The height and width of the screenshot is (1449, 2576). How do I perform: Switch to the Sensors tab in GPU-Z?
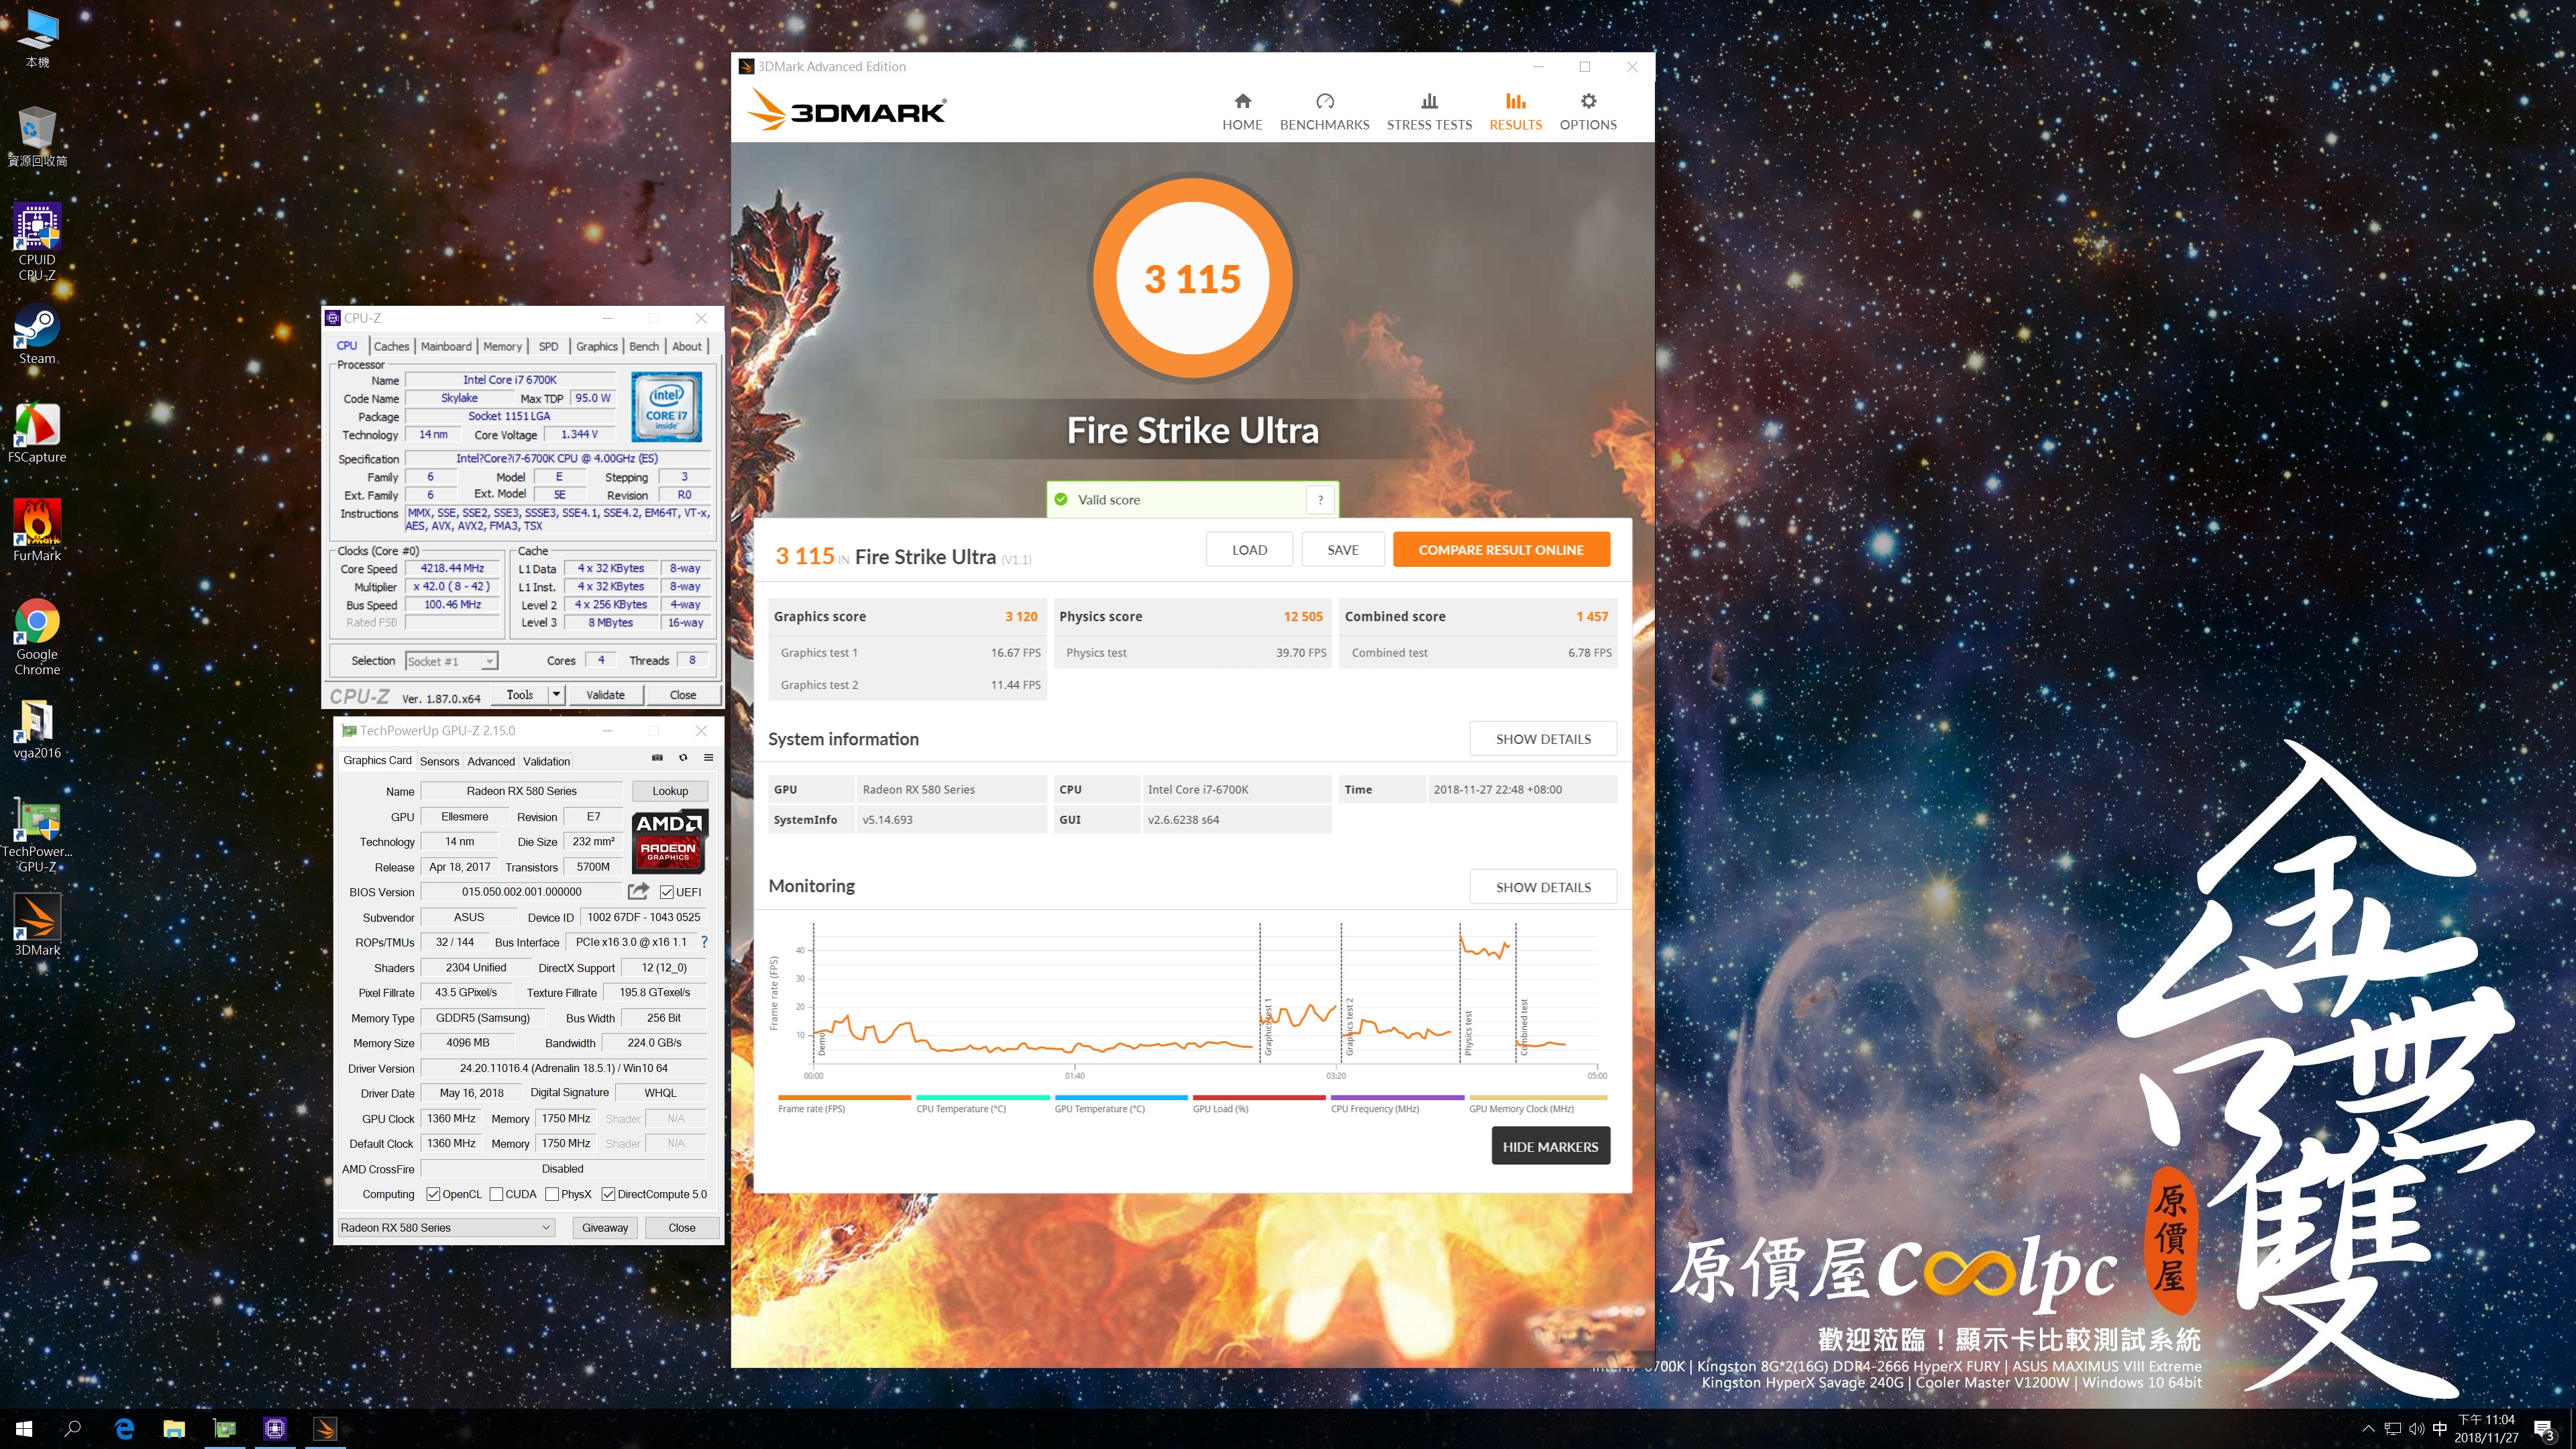(439, 761)
